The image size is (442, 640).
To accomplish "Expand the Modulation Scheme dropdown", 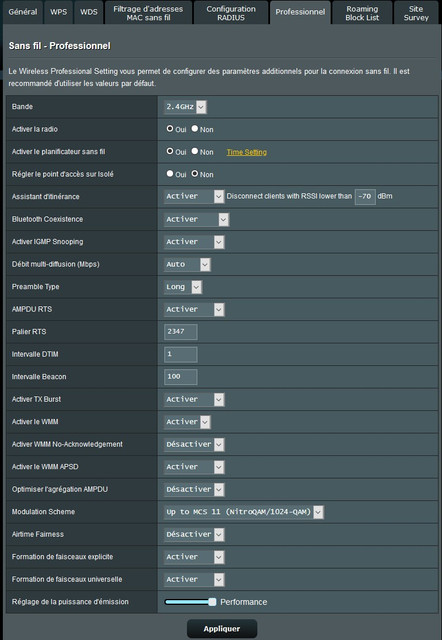I will [x=244, y=512].
